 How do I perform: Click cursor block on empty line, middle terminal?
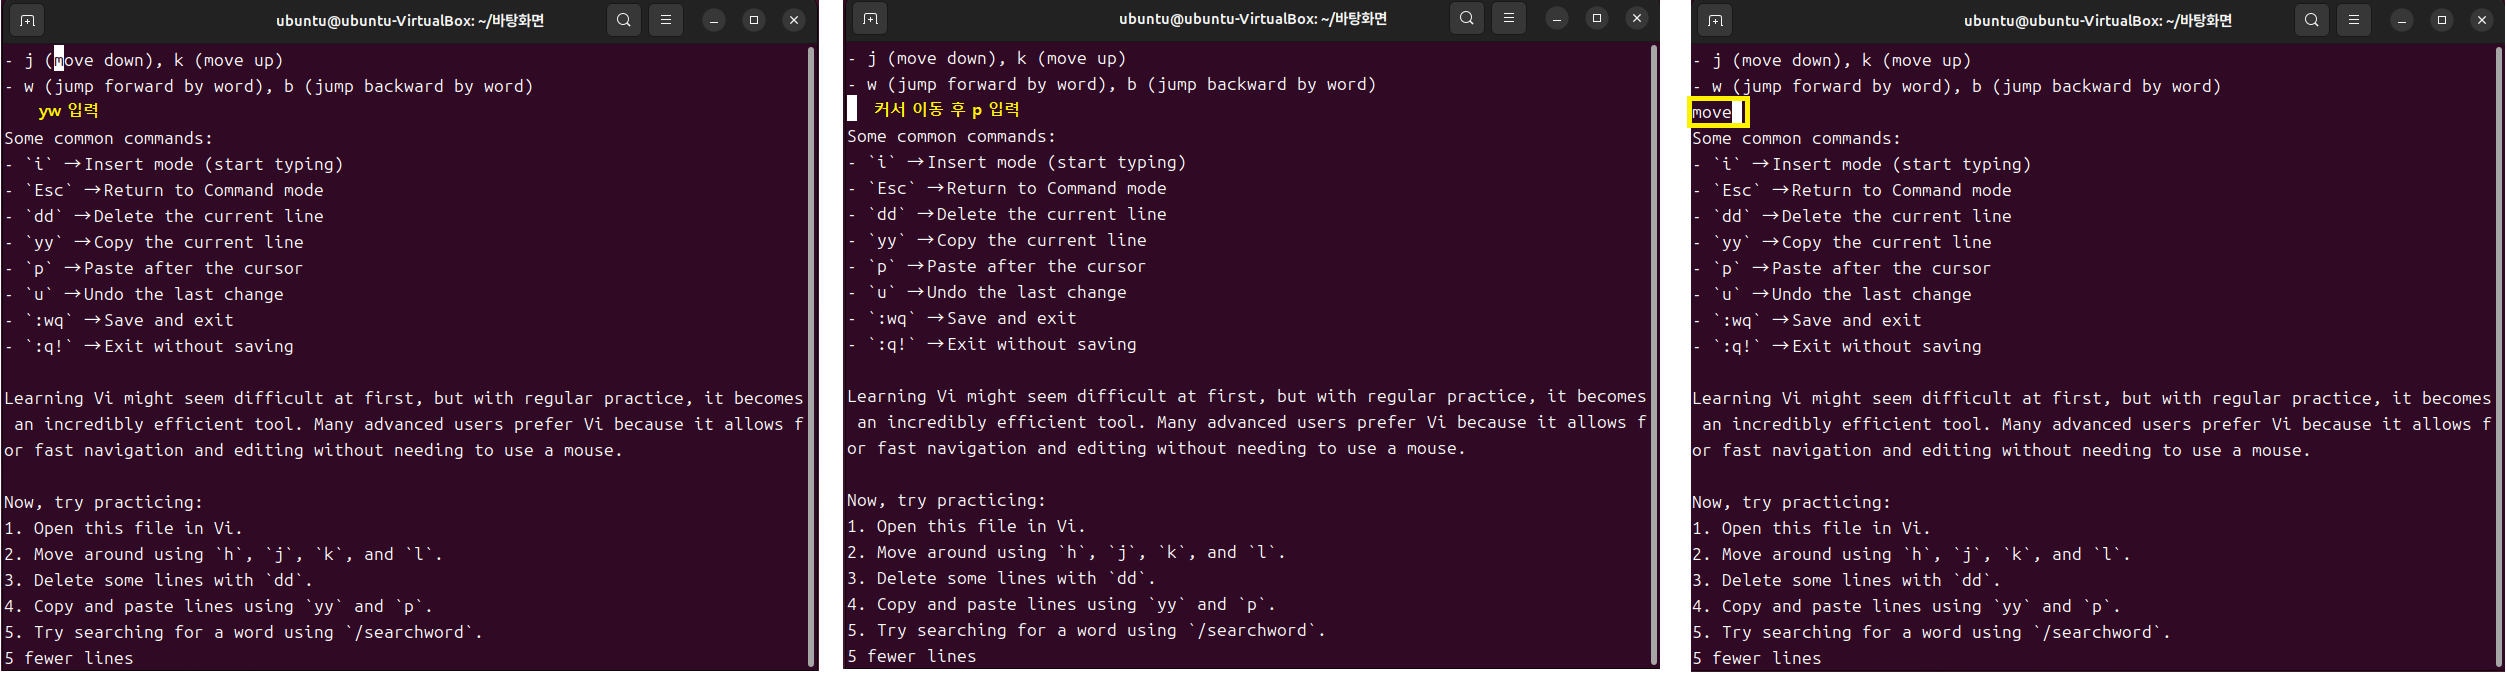click(x=852, y=109)
